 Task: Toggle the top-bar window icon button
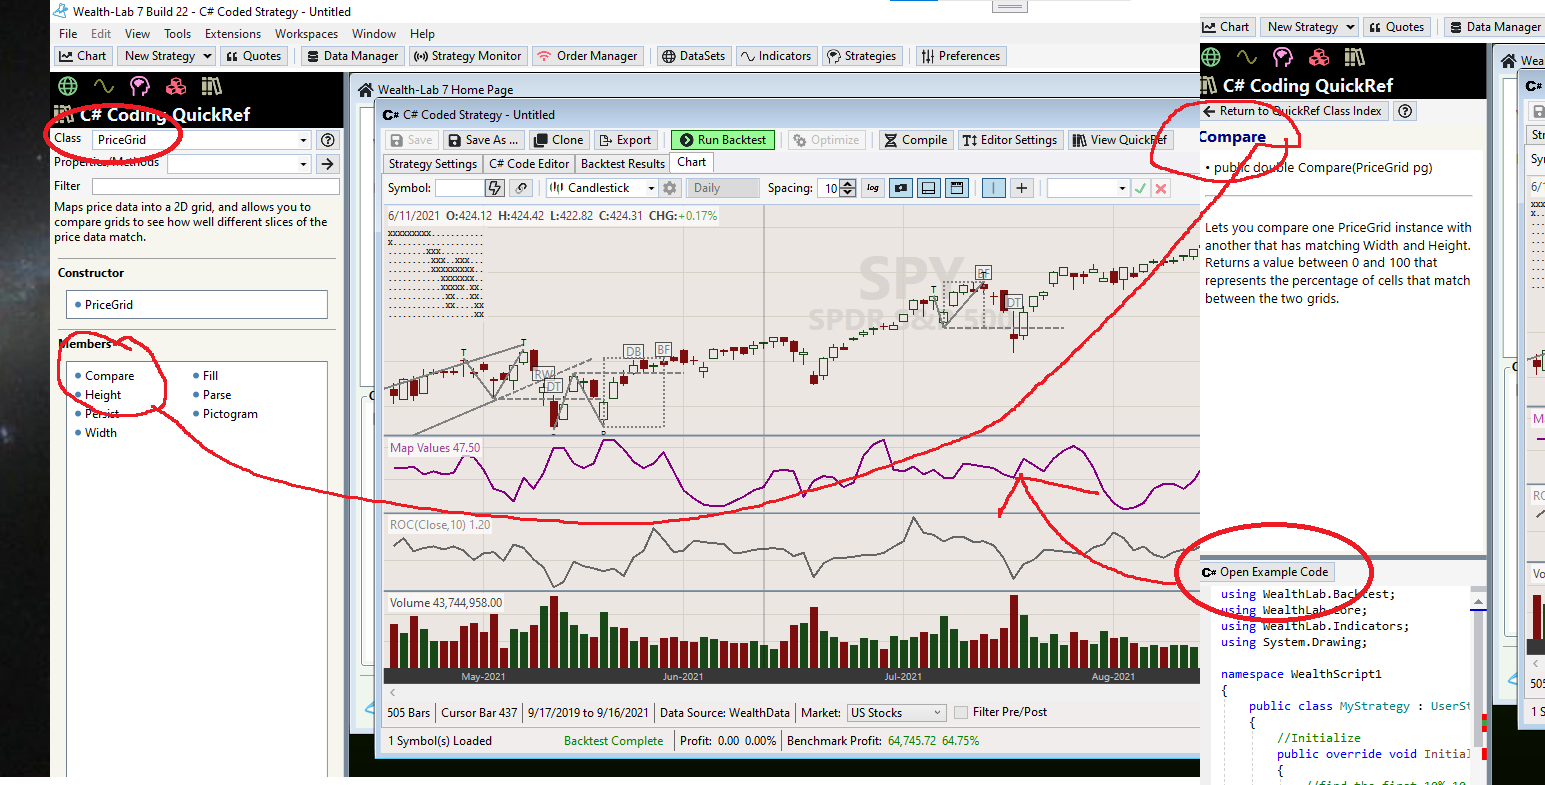pyautogui.click(x=957, y=188)
